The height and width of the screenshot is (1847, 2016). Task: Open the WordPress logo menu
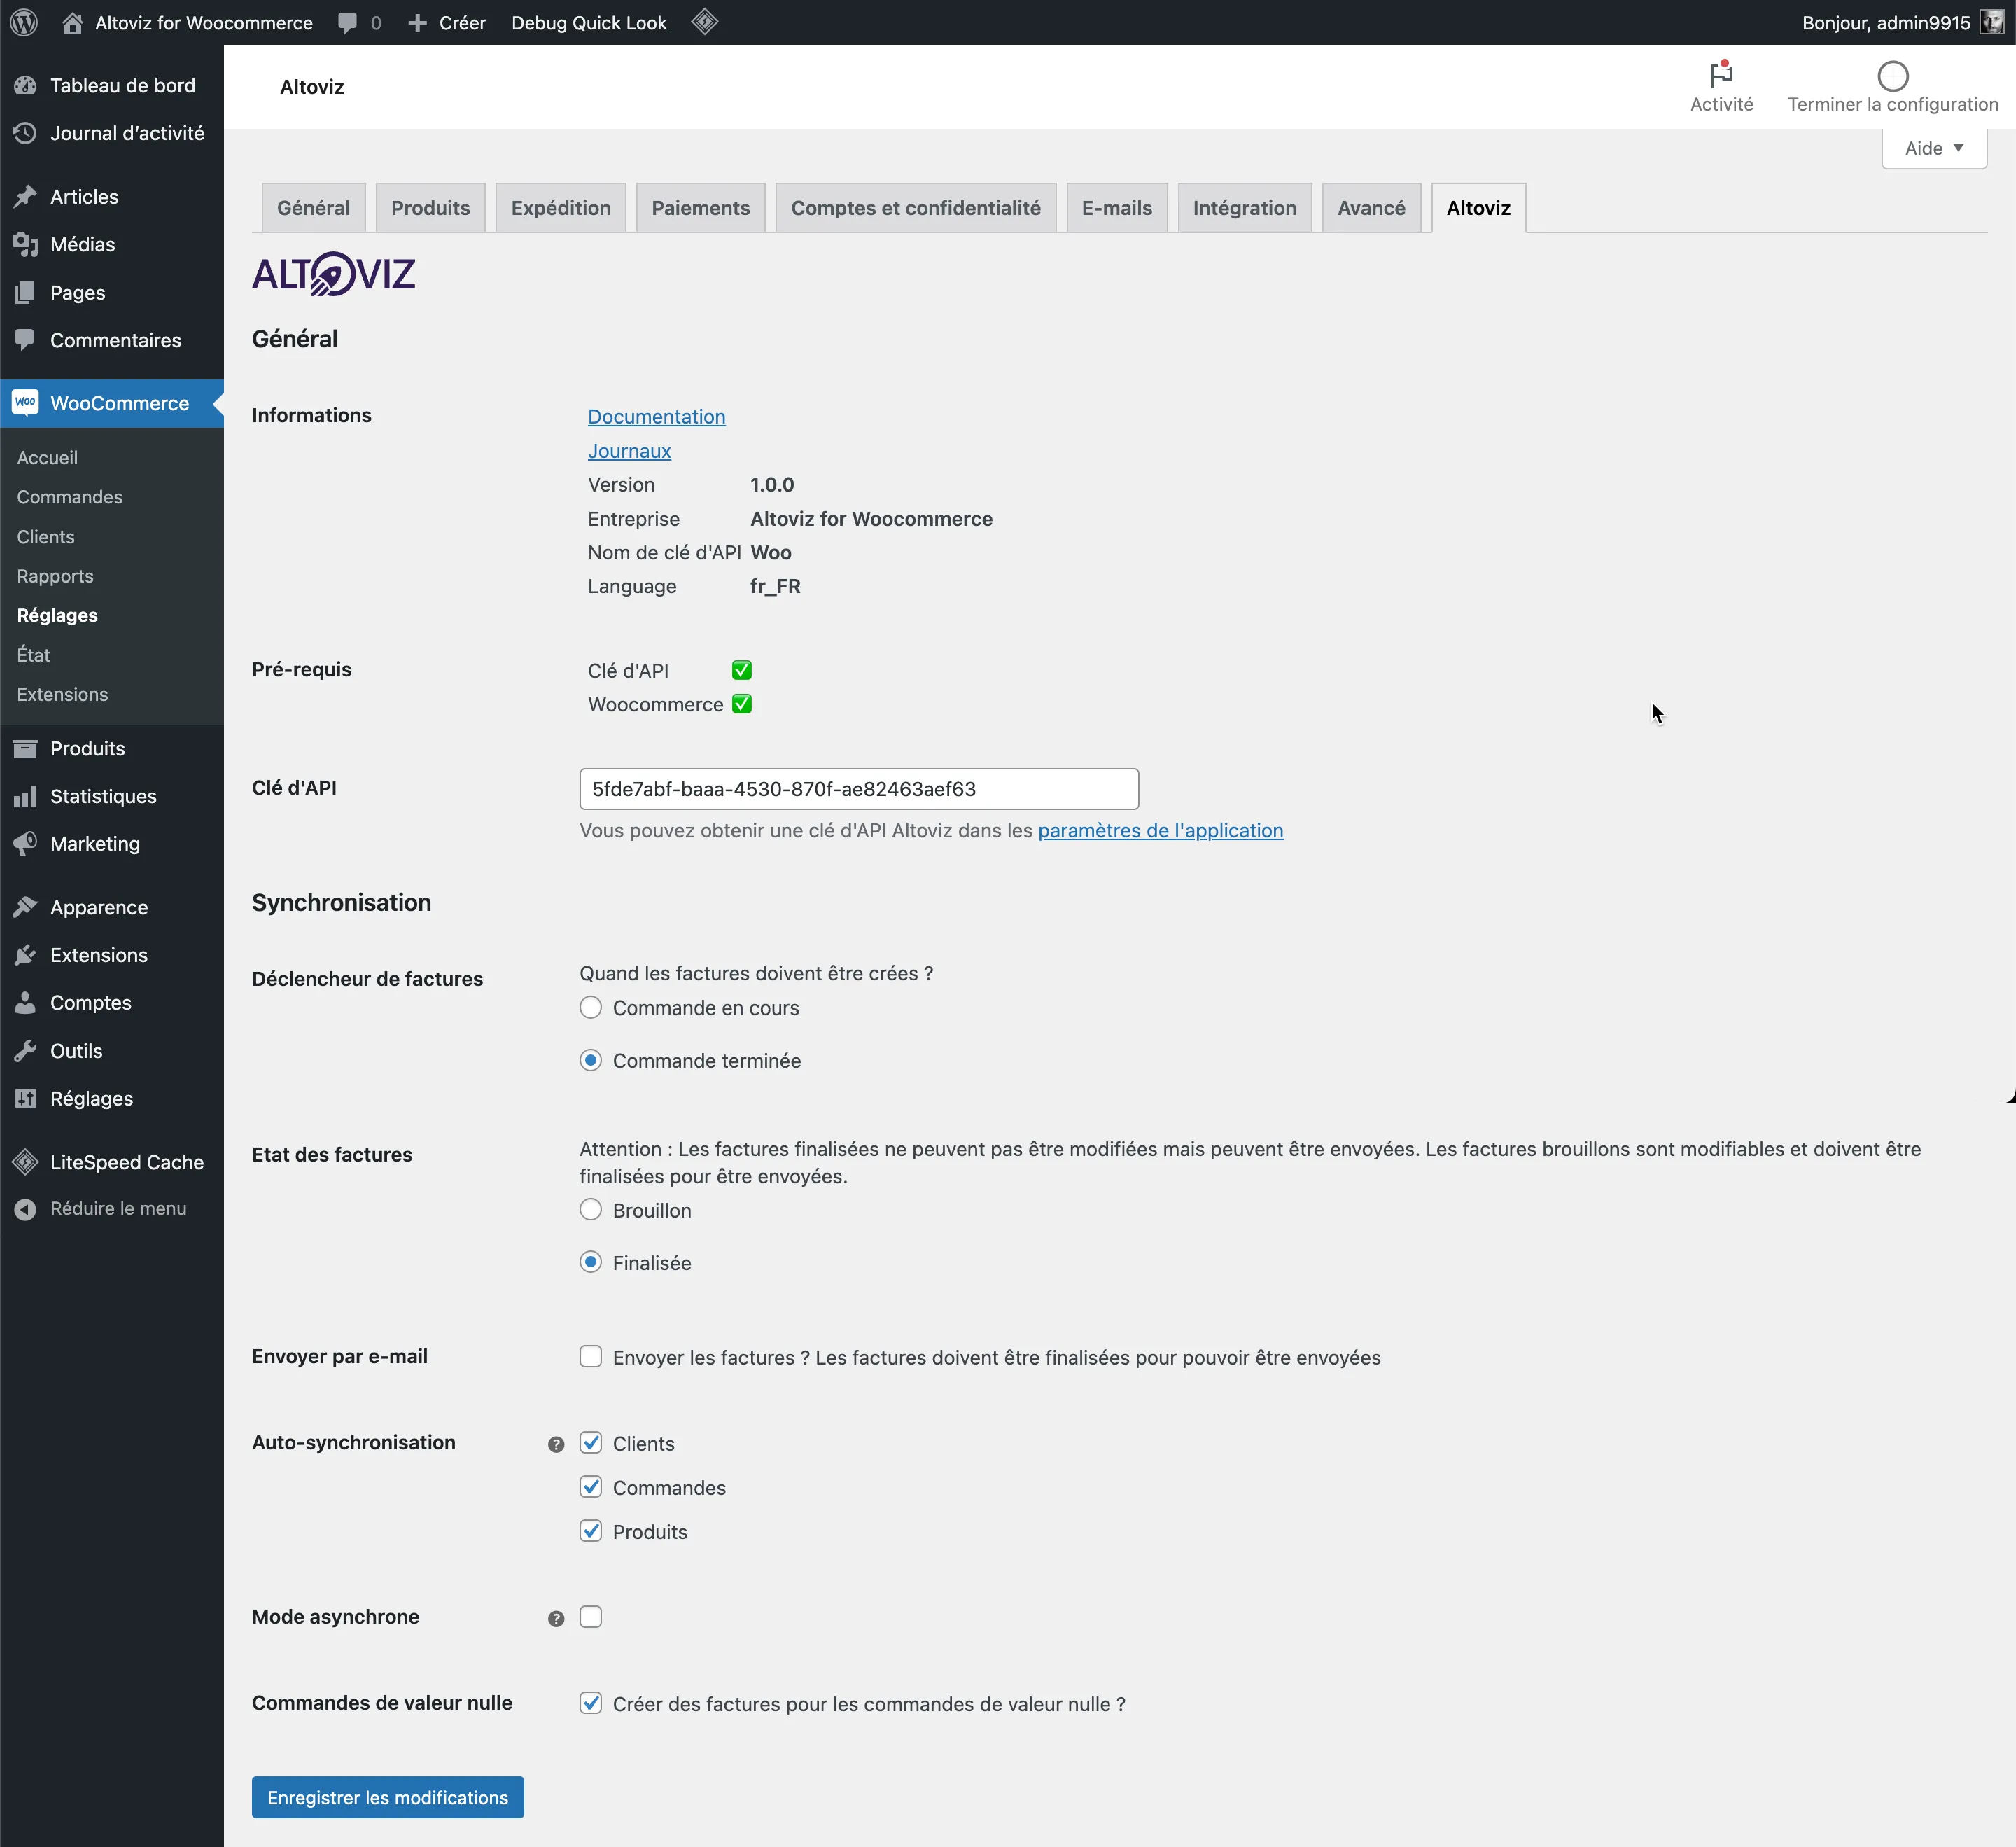point(24,22)
